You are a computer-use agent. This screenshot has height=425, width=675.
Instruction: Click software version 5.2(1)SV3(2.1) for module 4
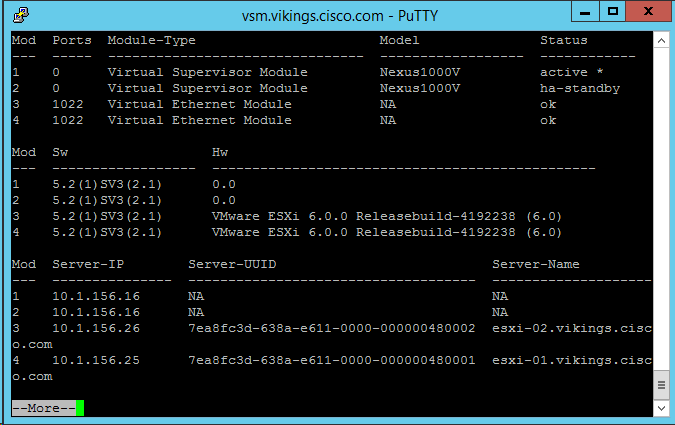click(x=107, y=232)
